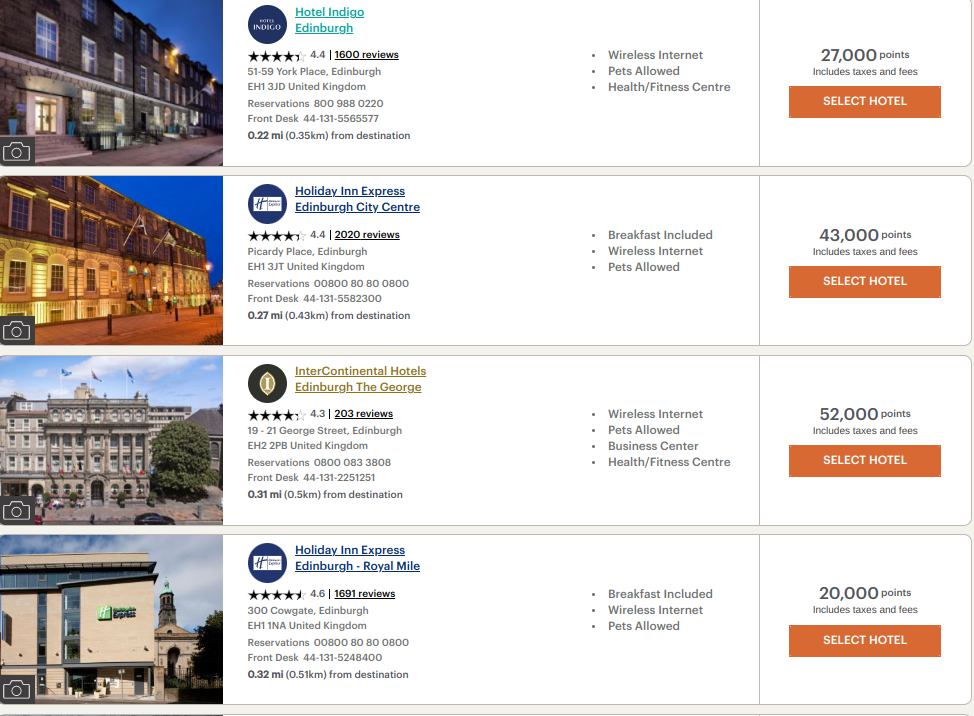The image size is (974, 716).
Task: Select the 43,000 points hotel
Action: point(864,281)
